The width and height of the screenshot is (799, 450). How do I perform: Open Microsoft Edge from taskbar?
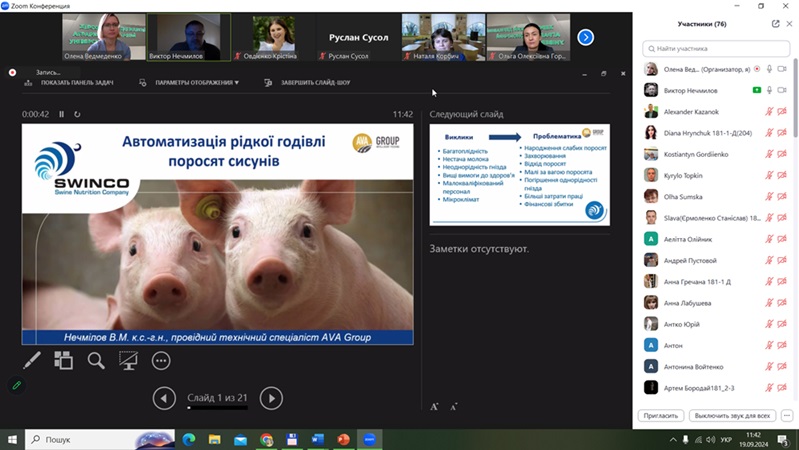pyautogui.click(x=189, y=439)
